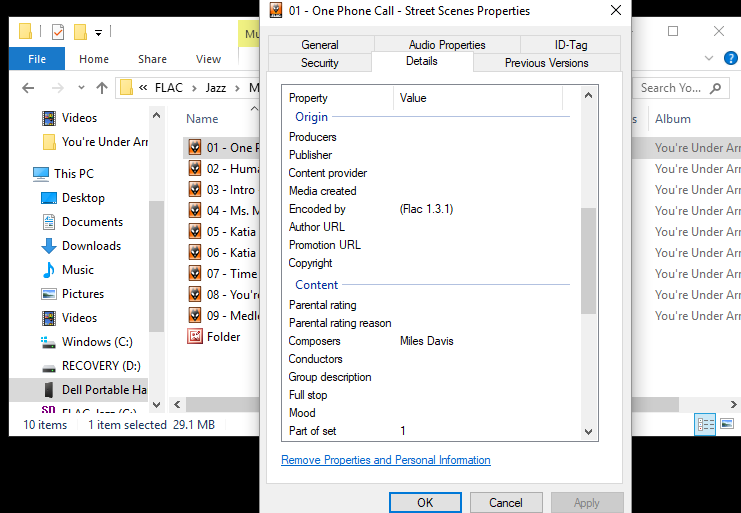Open the Quick Access Toolbar customize dropdown
This screenshot has height=513, width=741.
[x=99, y=32]
